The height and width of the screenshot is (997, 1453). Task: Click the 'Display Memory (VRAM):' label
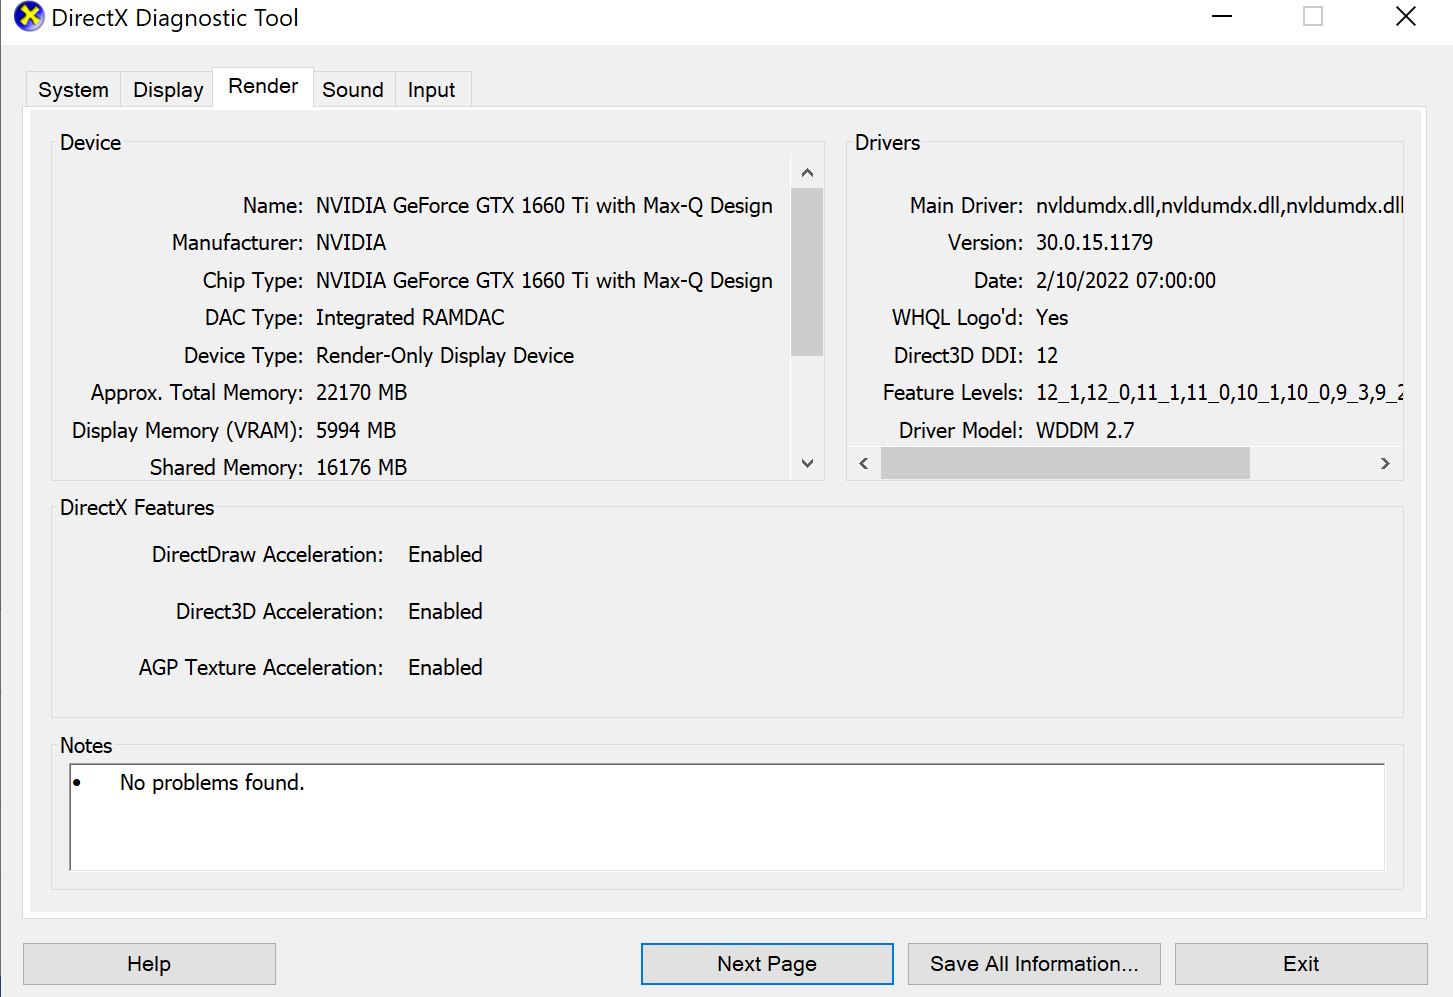point(187,431)
